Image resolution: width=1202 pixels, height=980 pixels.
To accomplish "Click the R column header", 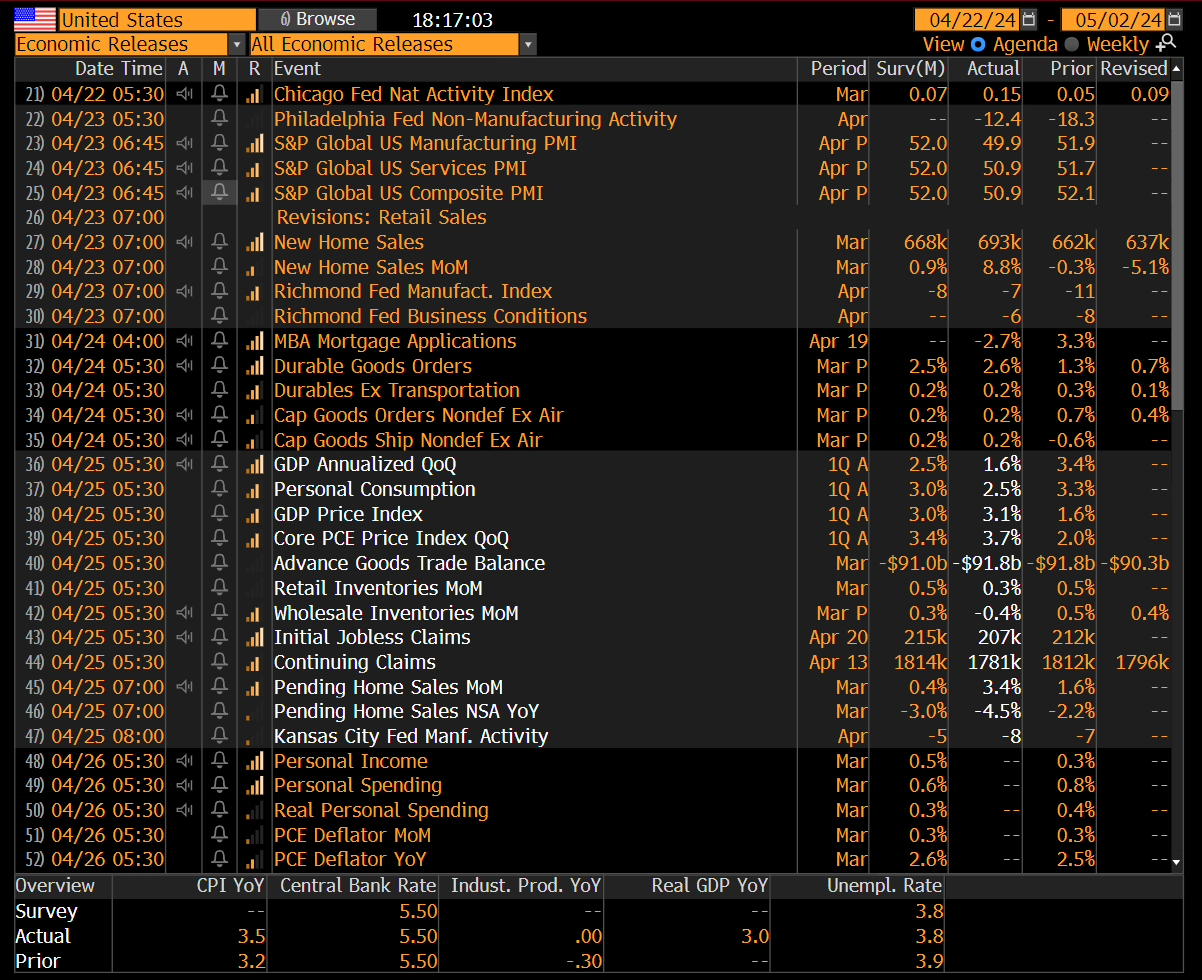I will 255,69.
